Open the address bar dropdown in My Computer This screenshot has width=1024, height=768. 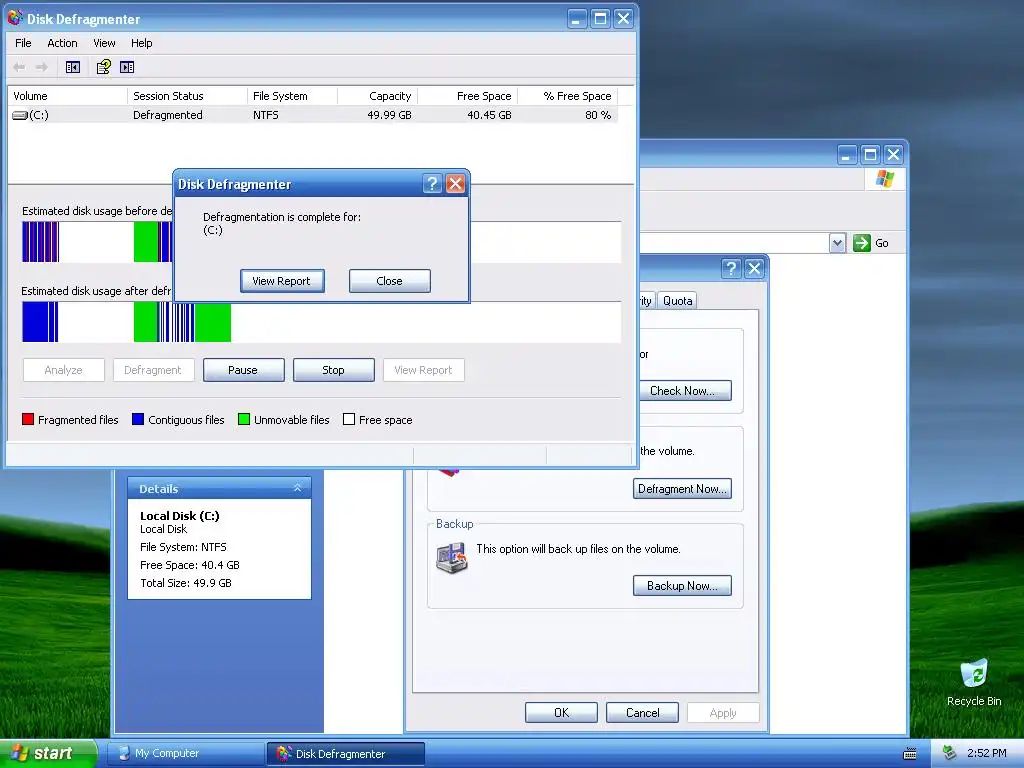pyautogui.click(x=837, y=243)
